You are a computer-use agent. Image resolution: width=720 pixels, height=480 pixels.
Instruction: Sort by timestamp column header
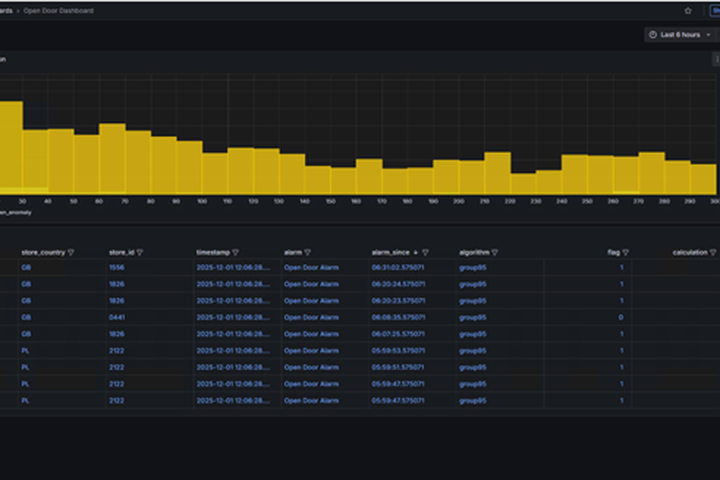213,253
